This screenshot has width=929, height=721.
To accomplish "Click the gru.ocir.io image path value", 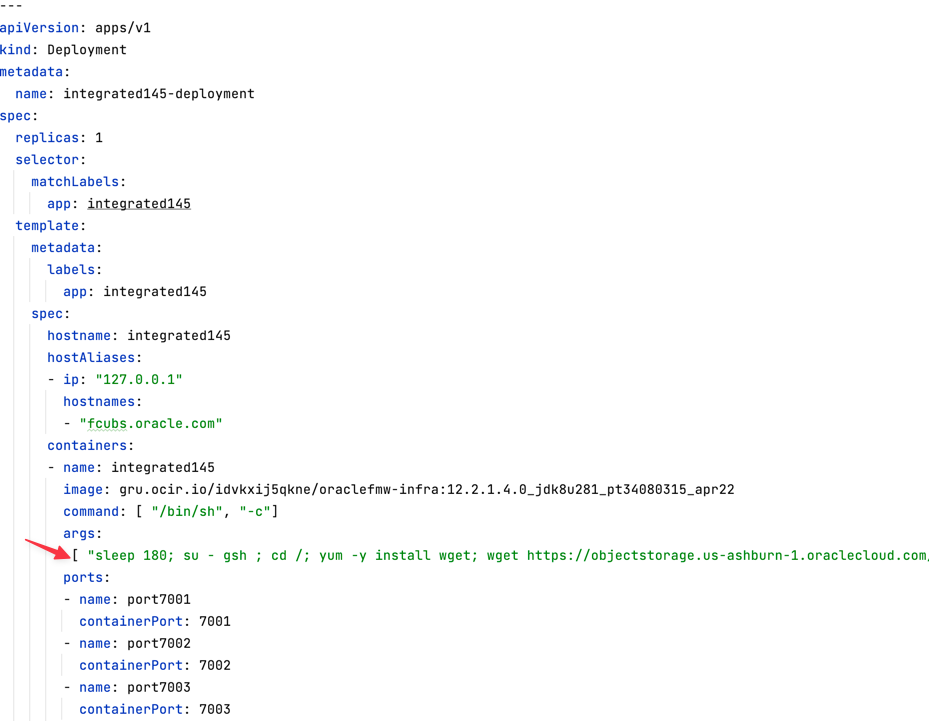I will click(427, 489).
